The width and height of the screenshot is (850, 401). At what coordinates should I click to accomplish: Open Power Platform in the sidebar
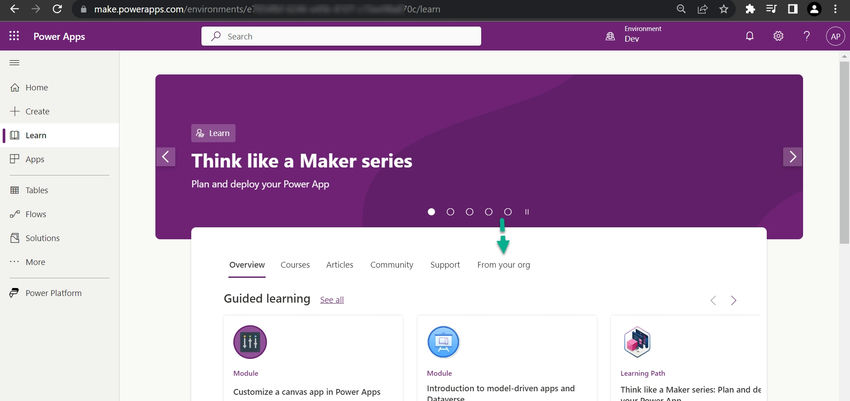point(60,293)
